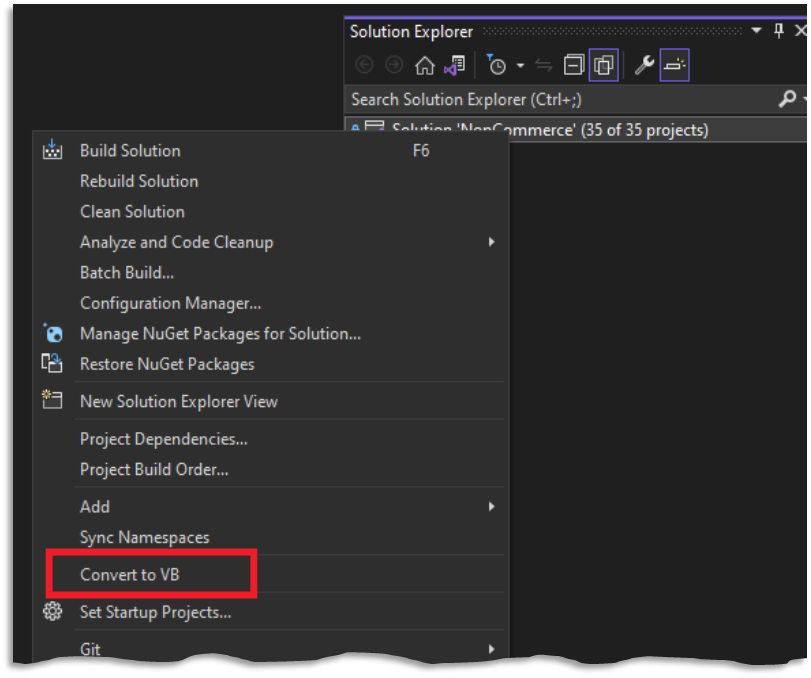Open the Pending Changes Filter dropdown arrow

pyautogui.click(x=520, y=66)
